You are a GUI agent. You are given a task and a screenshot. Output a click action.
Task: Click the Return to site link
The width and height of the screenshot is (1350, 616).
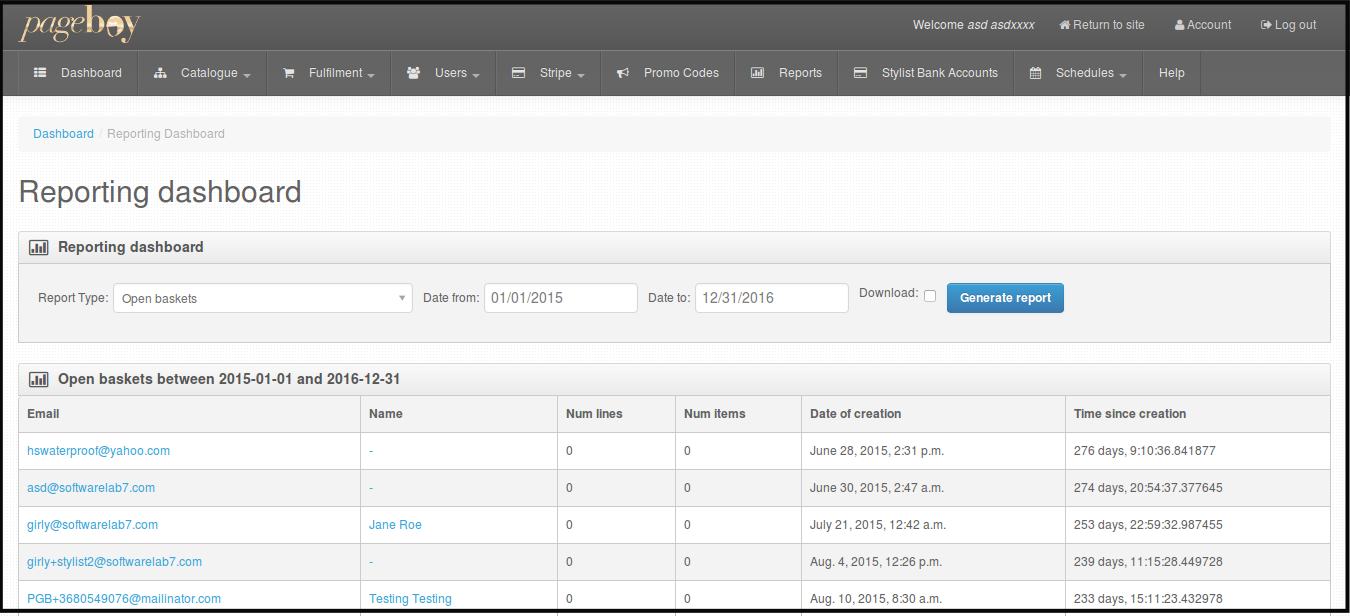click(x=1102, y=25)
